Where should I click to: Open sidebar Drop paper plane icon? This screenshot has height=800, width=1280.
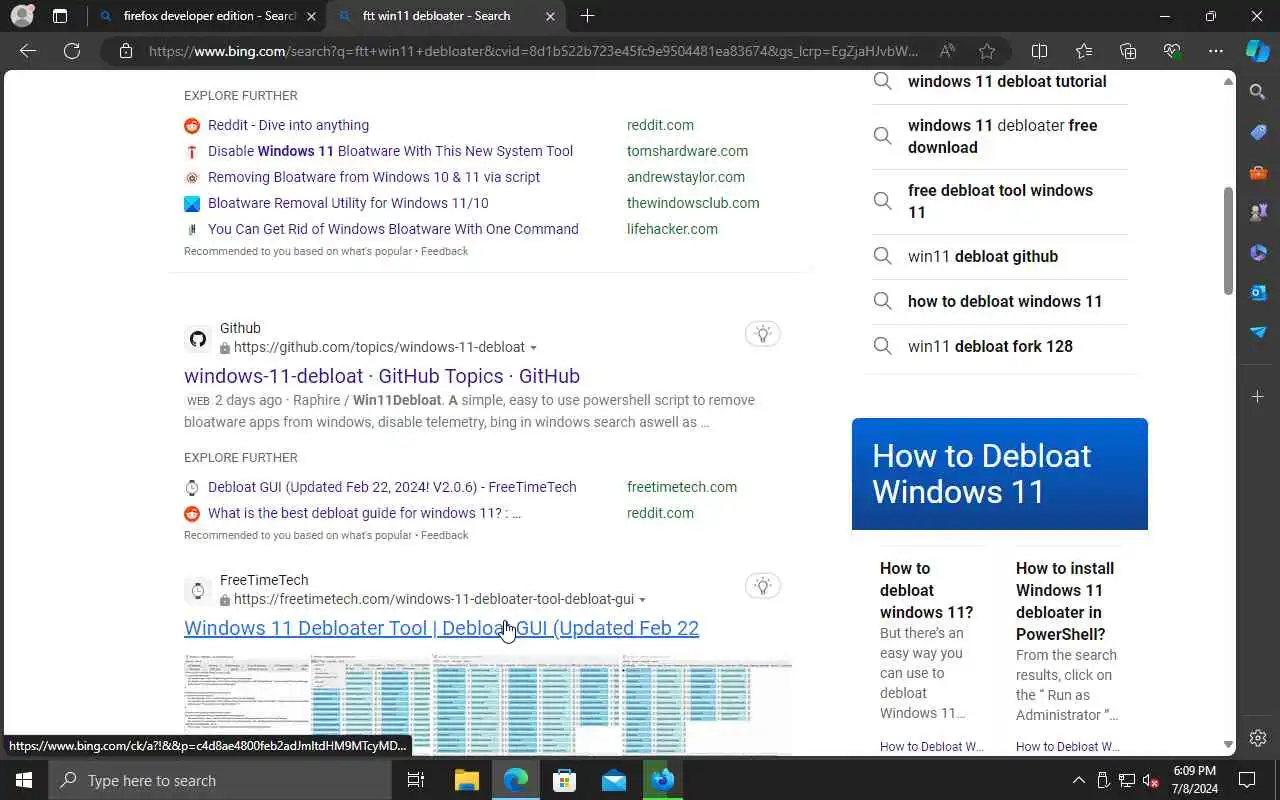(x=1258, y=332)
